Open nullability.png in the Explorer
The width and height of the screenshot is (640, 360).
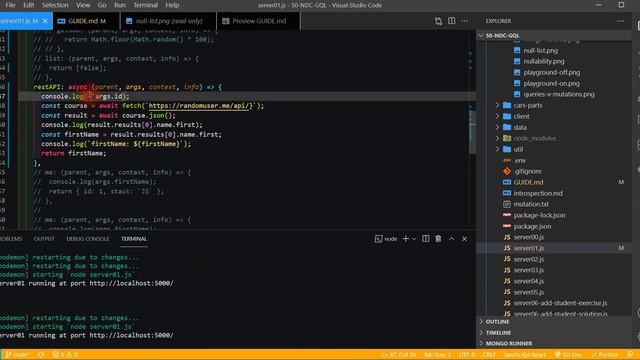(x=544, y=61)
